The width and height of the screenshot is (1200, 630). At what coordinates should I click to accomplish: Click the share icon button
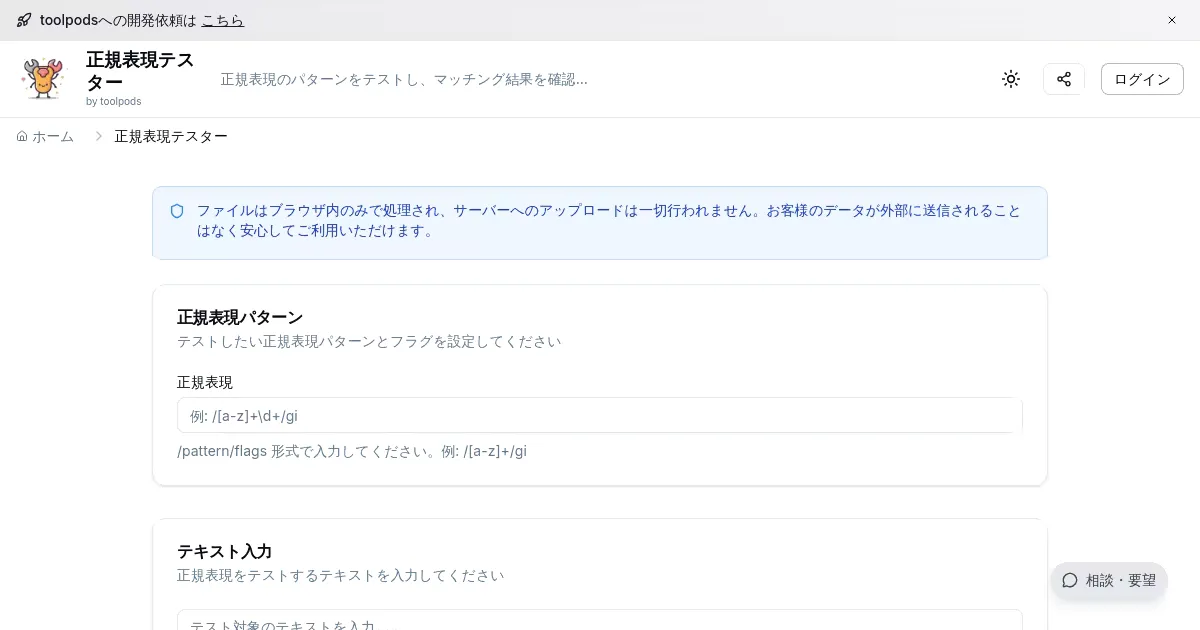coord(1064,79)
